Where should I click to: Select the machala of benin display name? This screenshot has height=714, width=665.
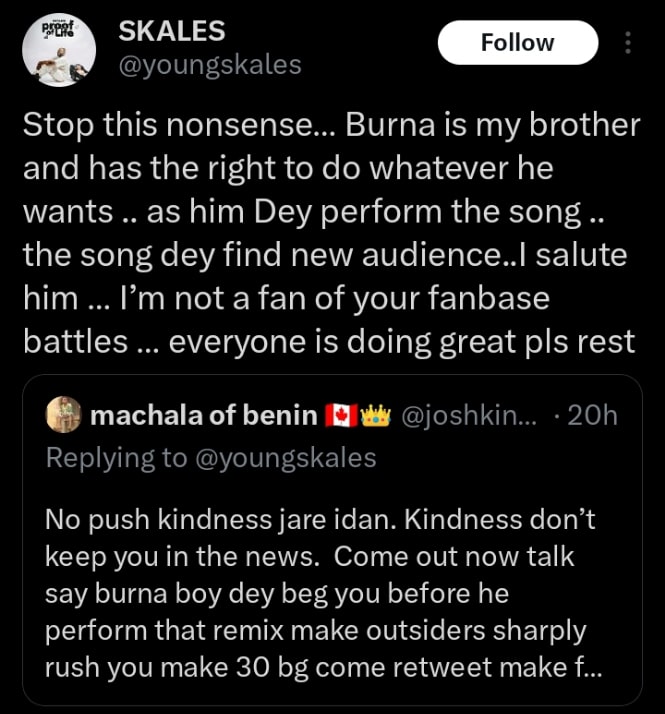tap(204, 415)
